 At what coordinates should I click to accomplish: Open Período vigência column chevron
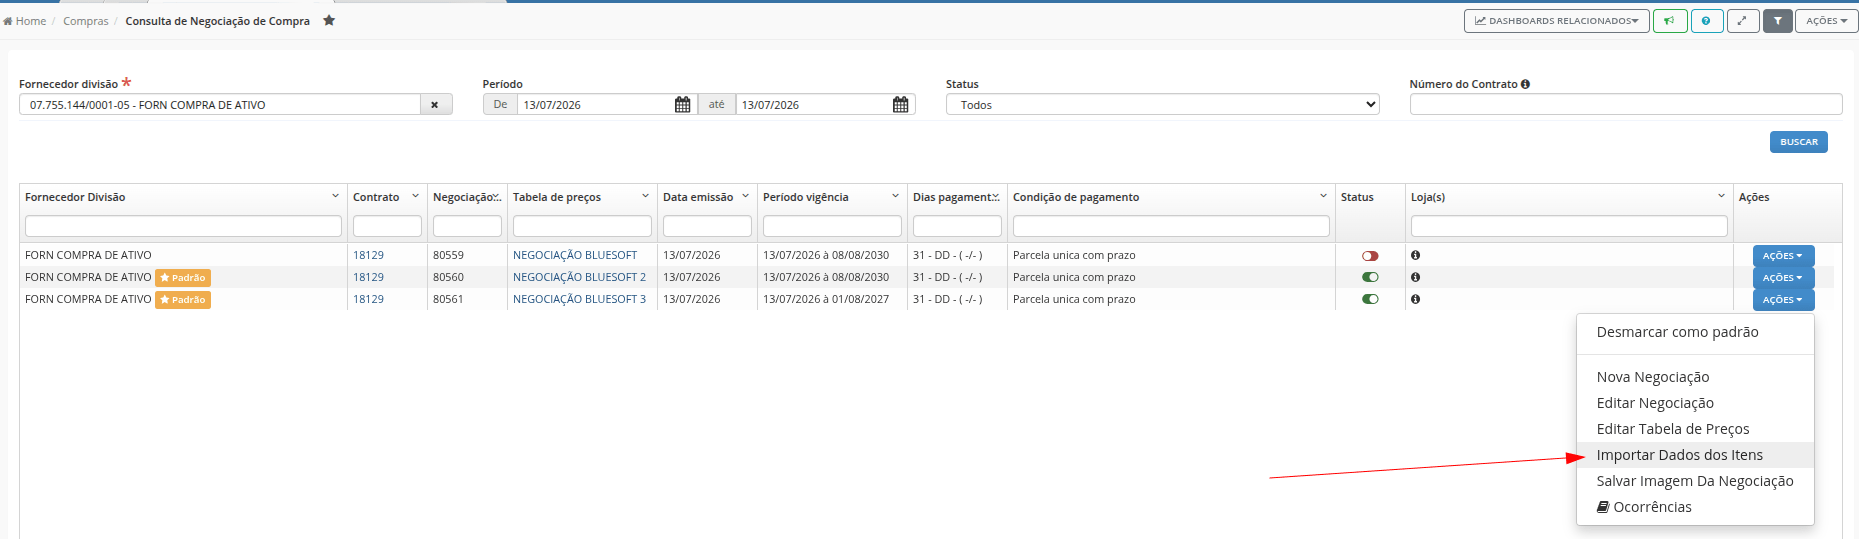coord(895,197)
